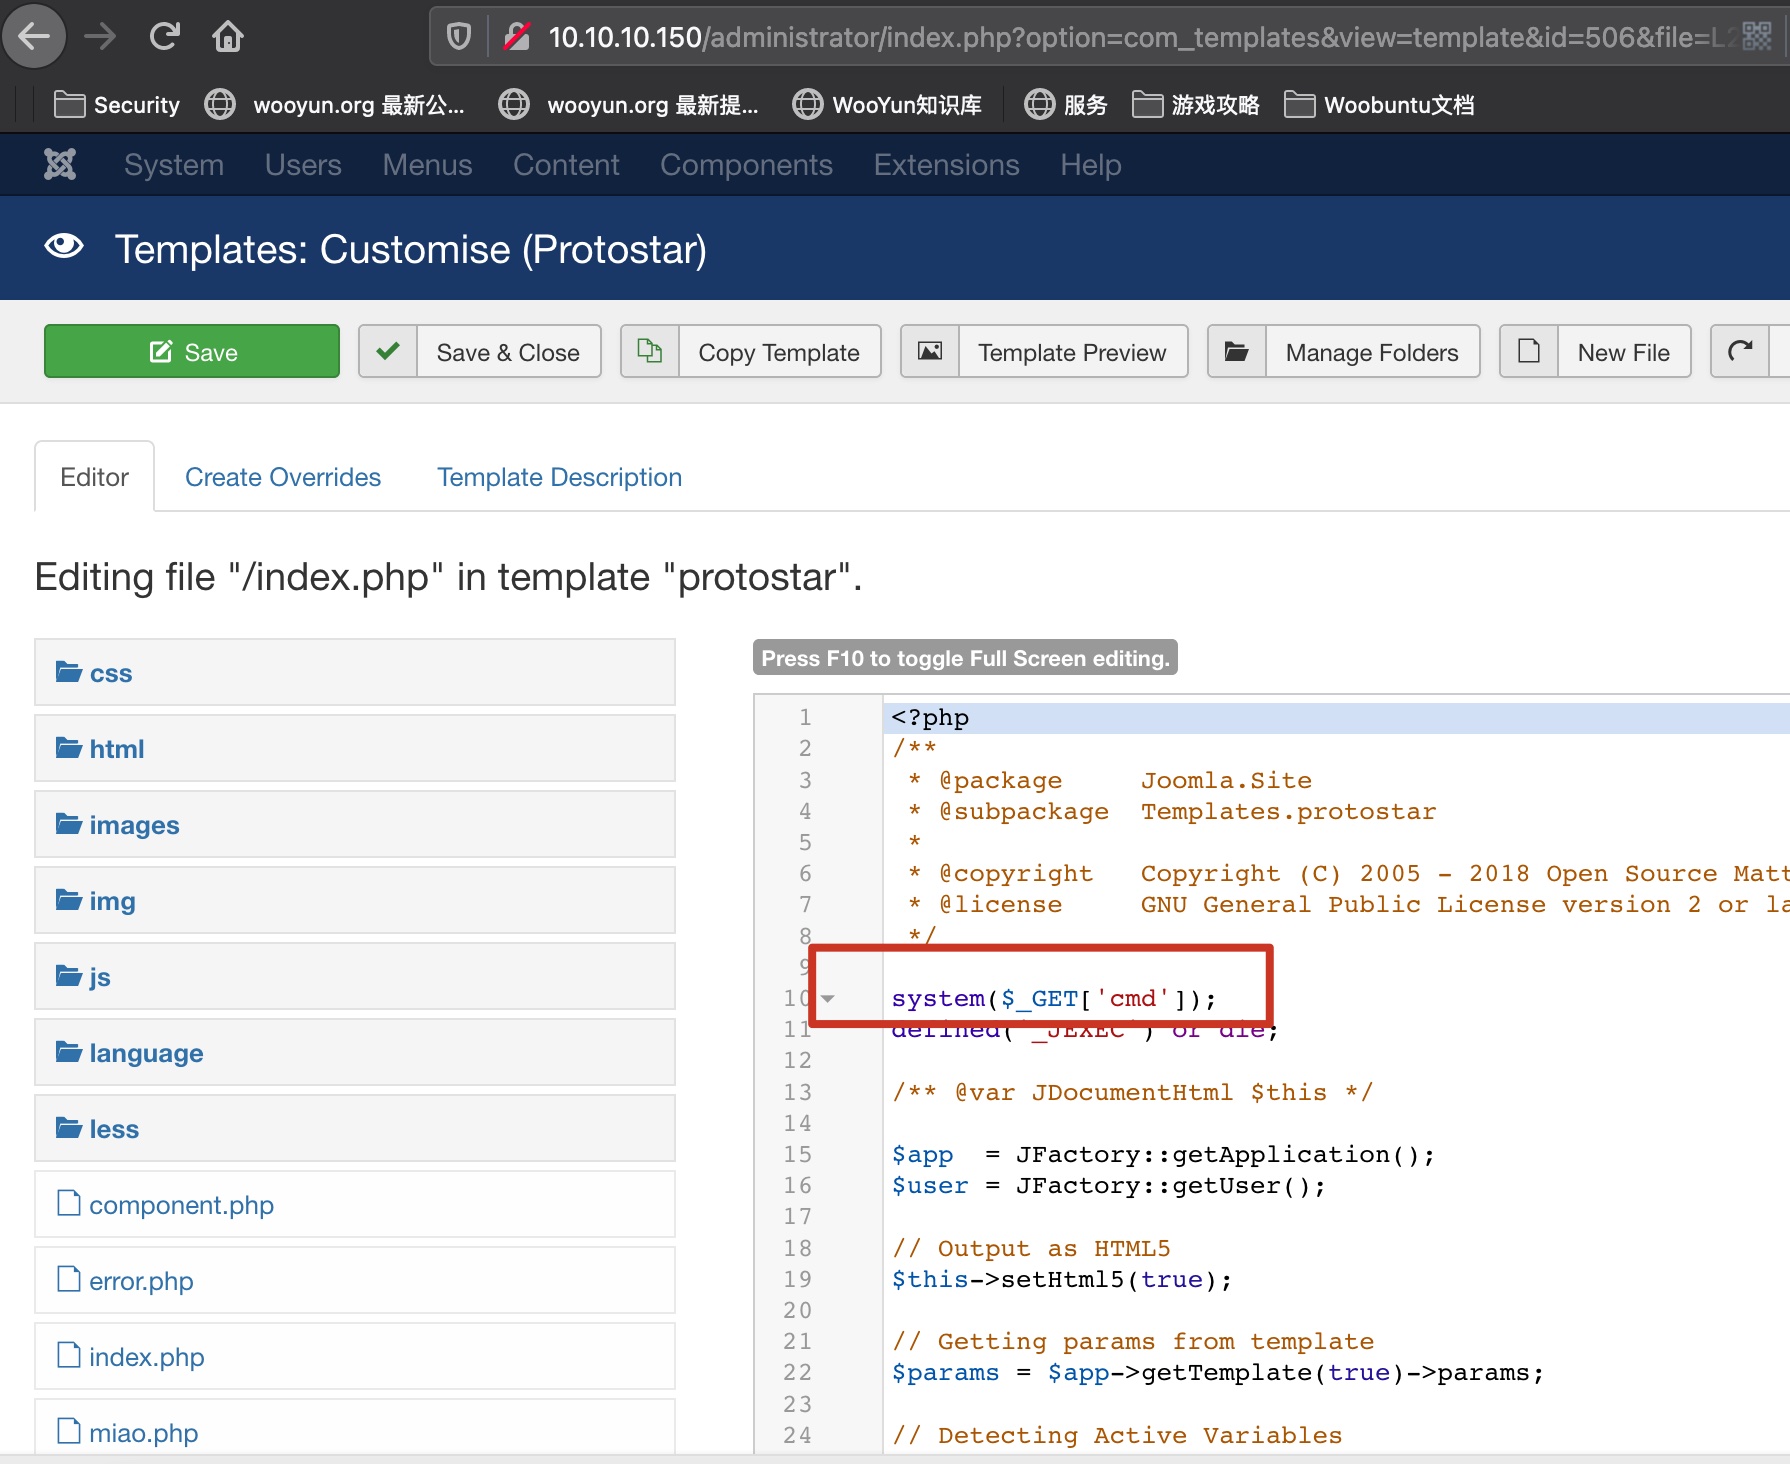This screenshot has height=1464, width=1790.
Task: Open the error.php file link
Action: click(141, 1280)
